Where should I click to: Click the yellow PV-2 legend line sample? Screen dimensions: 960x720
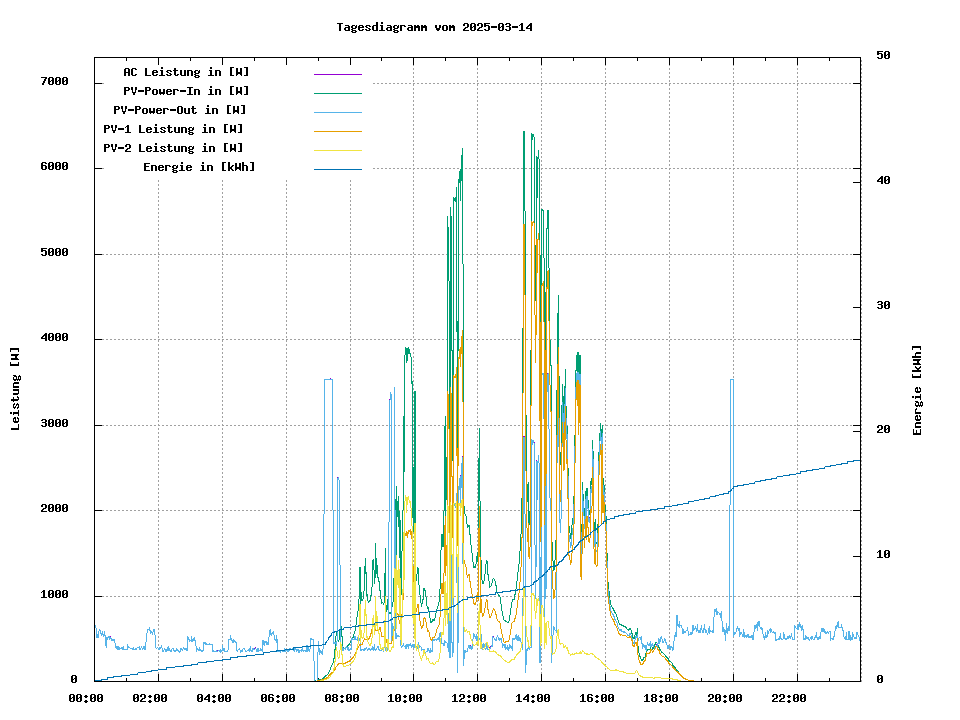(337, 150)
